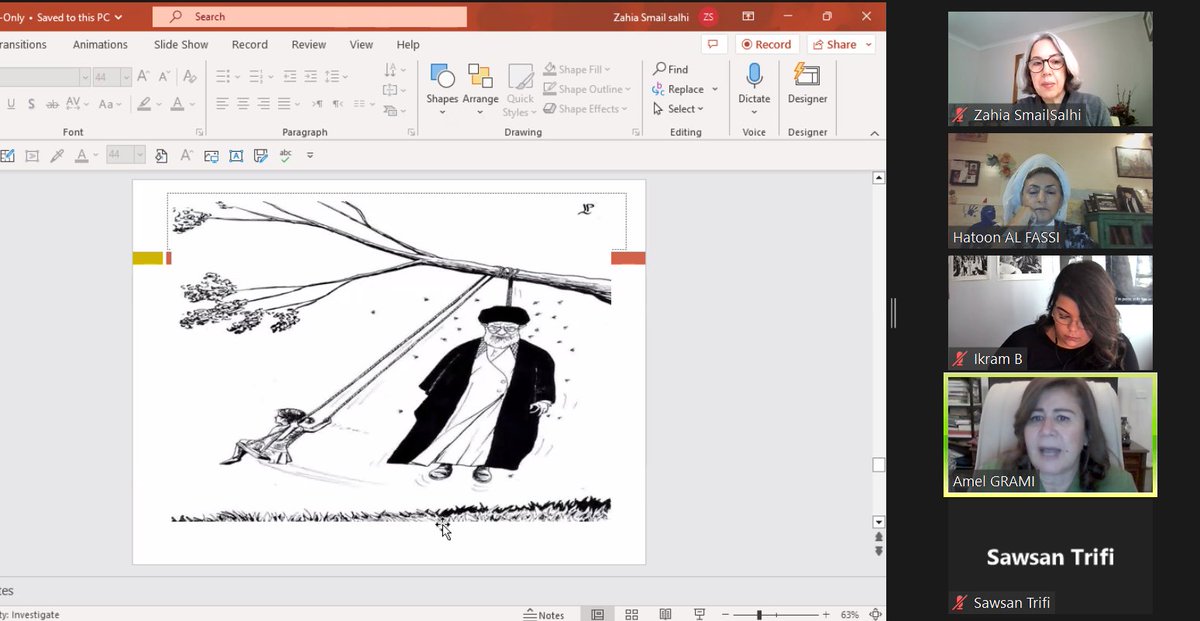Decrease list indent level
This screenshot has width=1200, height=621.
[x=290, y=77]
